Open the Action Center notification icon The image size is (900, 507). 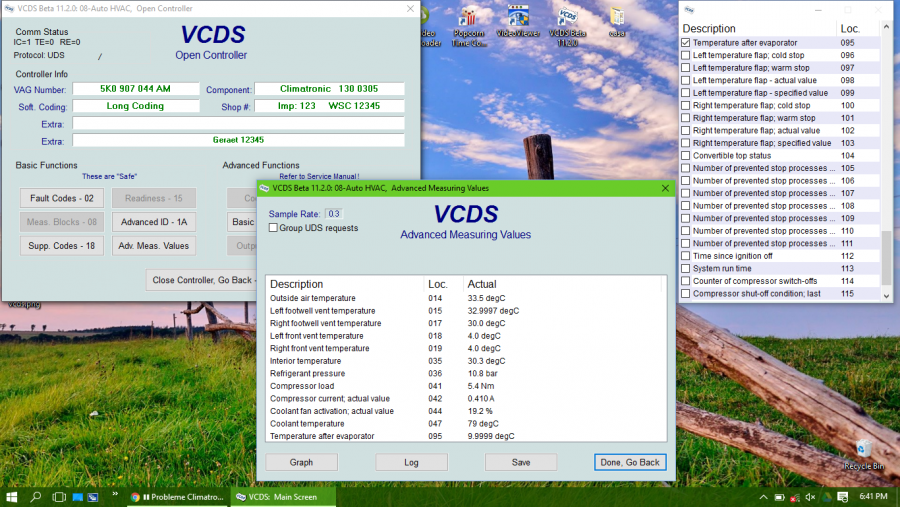843,497
